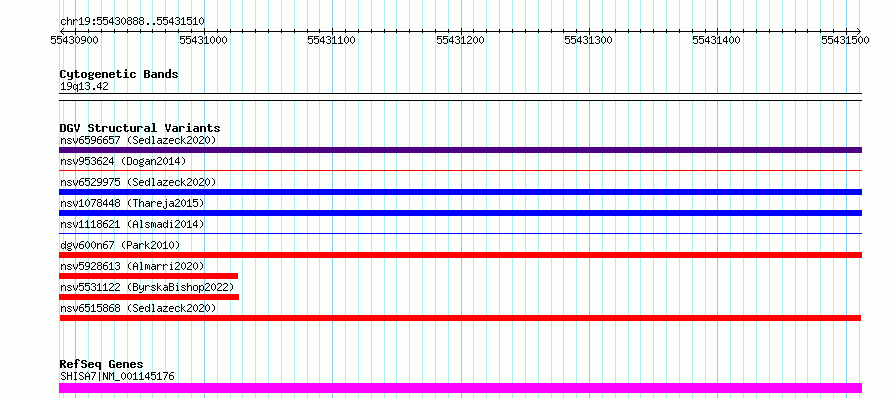Open variant nsv953624 (Dogan2014) label
890x398 pixels.
pos(123,161)
